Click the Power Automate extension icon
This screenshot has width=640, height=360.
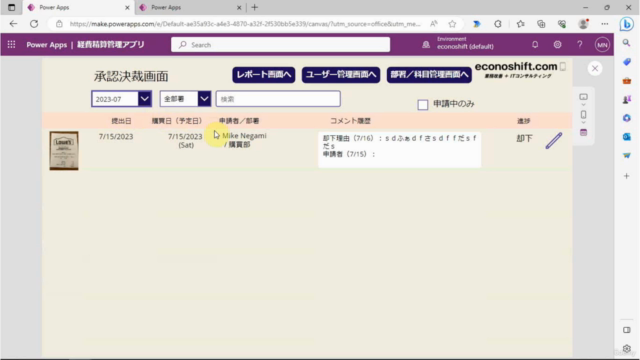point(476,24)
